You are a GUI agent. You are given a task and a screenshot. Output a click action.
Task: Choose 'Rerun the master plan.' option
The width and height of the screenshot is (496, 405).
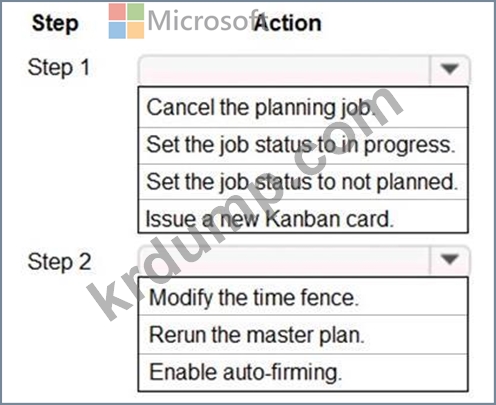(303, 335)
